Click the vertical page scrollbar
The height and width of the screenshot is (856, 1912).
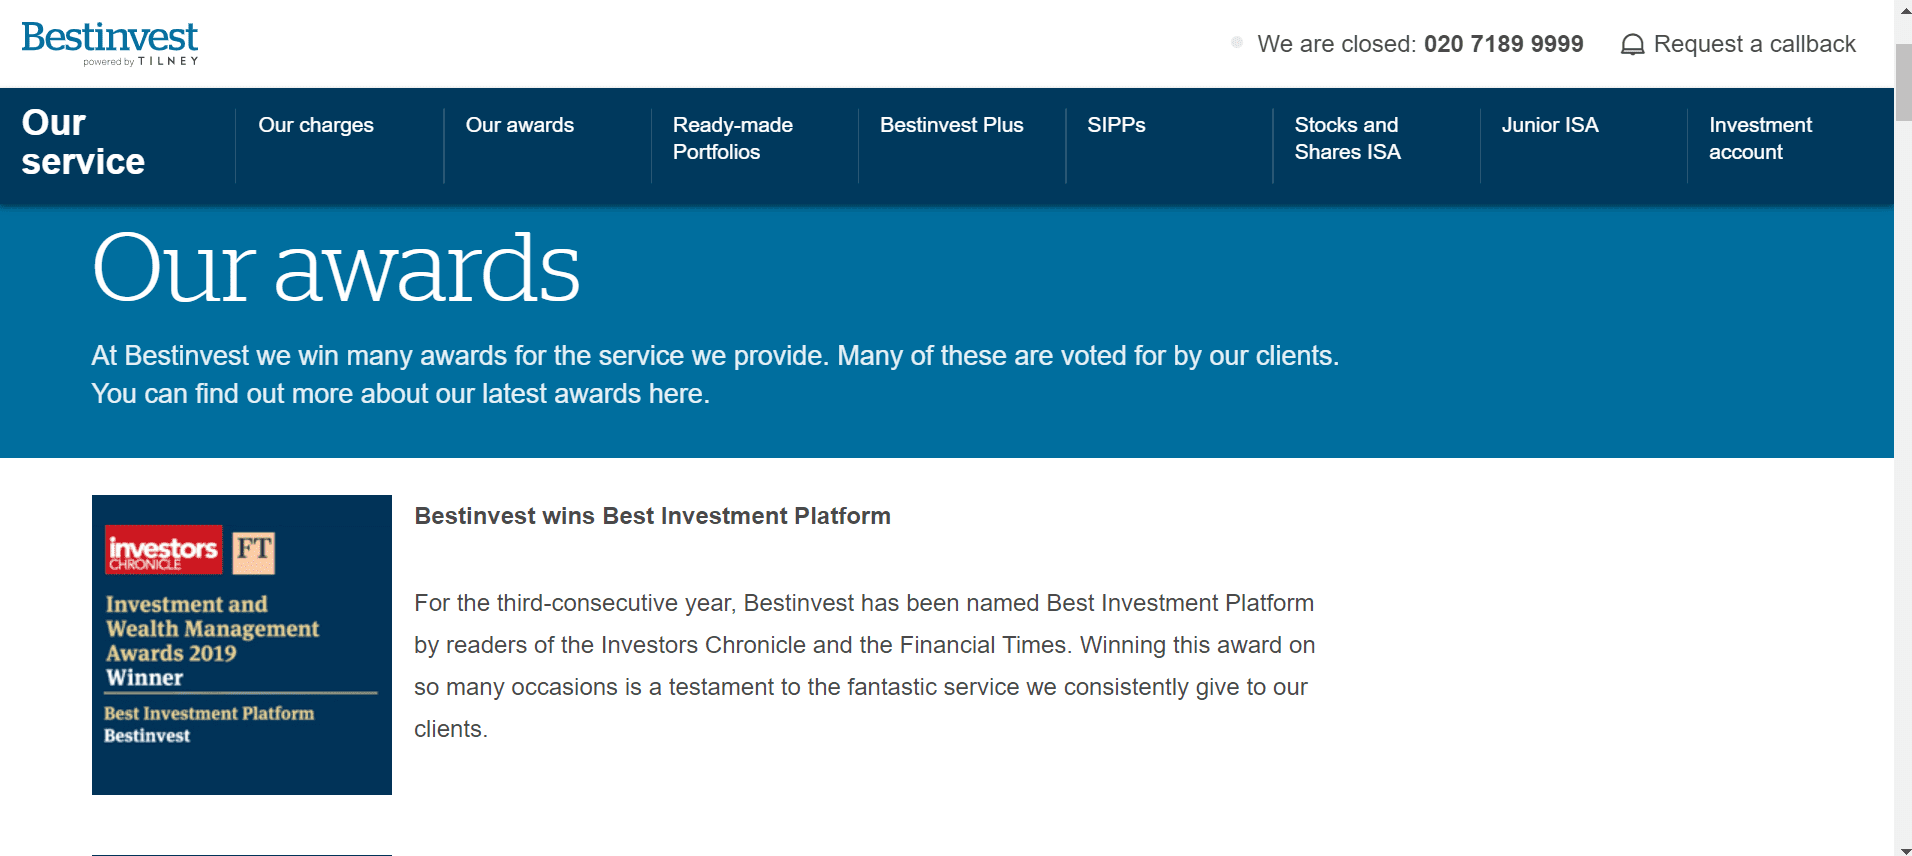point(1903,428)
